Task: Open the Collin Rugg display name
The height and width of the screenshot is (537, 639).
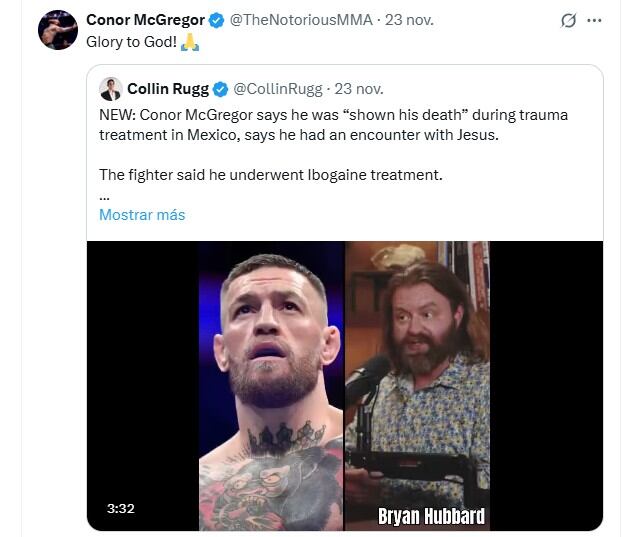Action: 168,88
